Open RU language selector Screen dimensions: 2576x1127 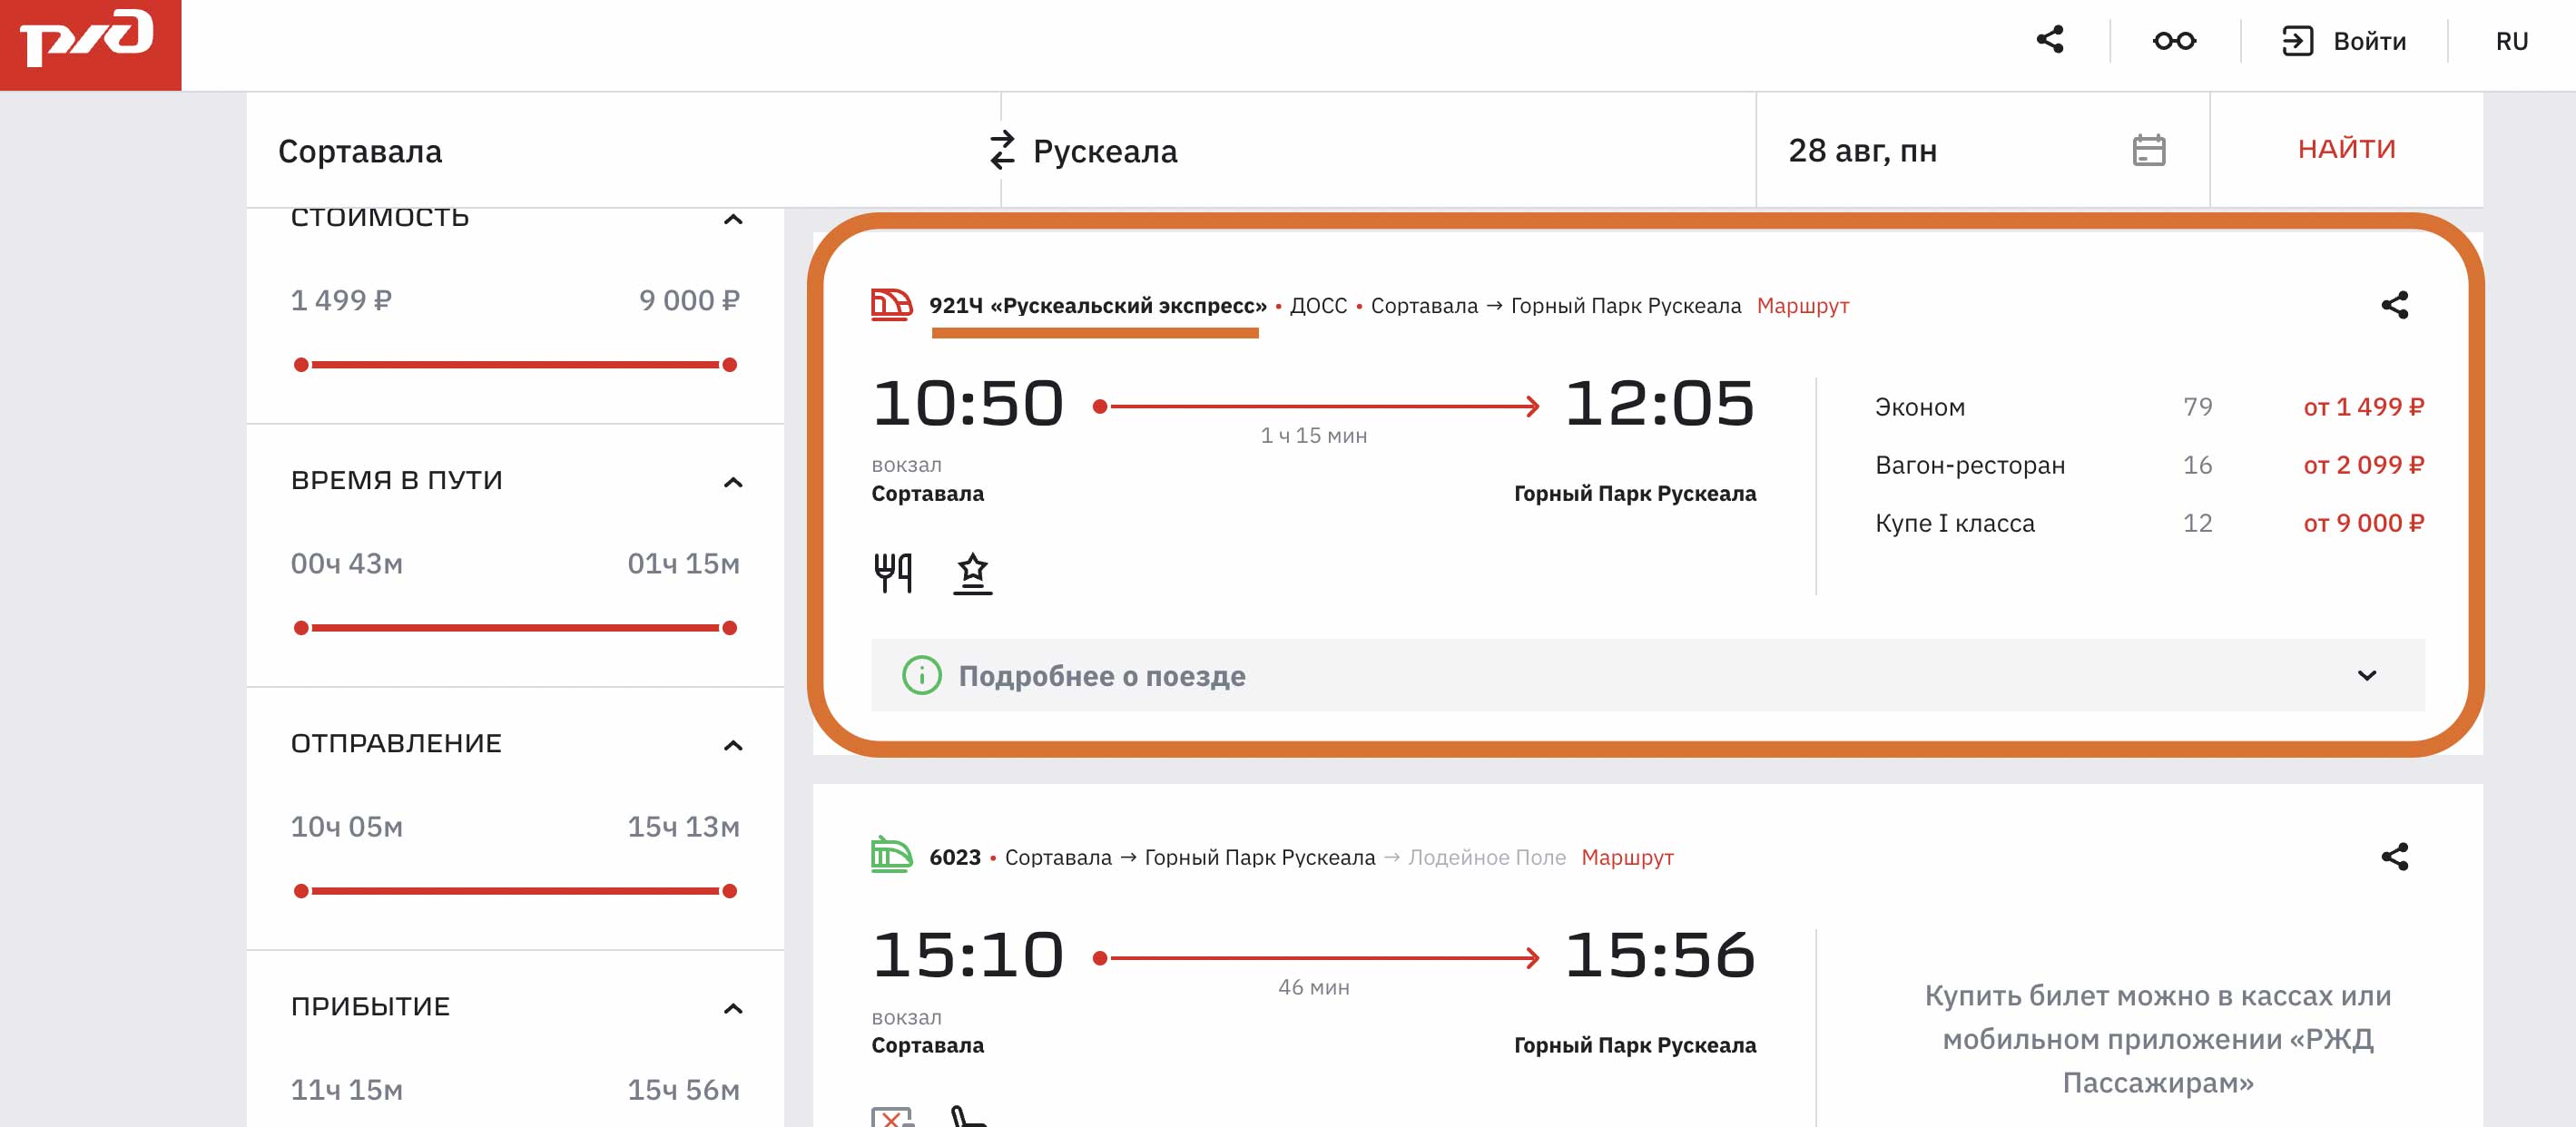click(2511, 41)
